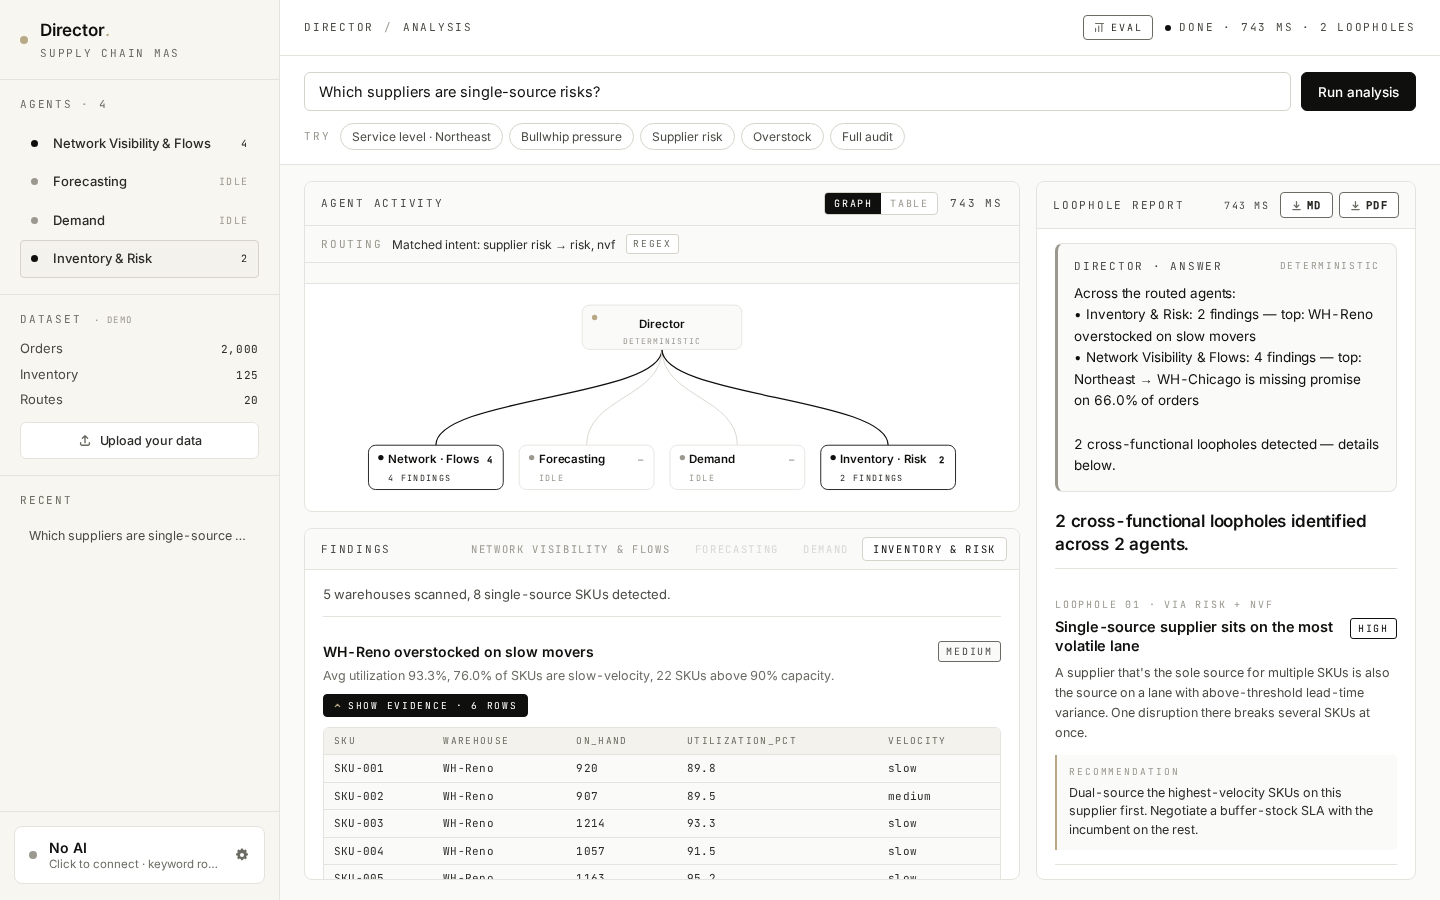The height and width of the screenshot is (900, 1440).
Task: Click Orders dataset count 2,000
Action: (x=239, y=350)
